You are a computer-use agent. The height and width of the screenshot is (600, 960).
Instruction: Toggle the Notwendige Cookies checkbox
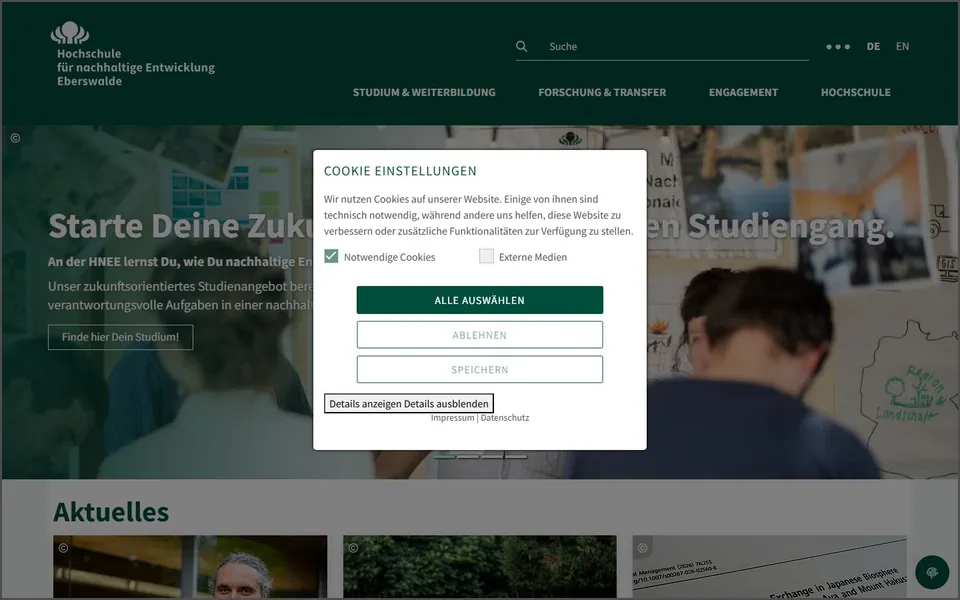(331, 256)
